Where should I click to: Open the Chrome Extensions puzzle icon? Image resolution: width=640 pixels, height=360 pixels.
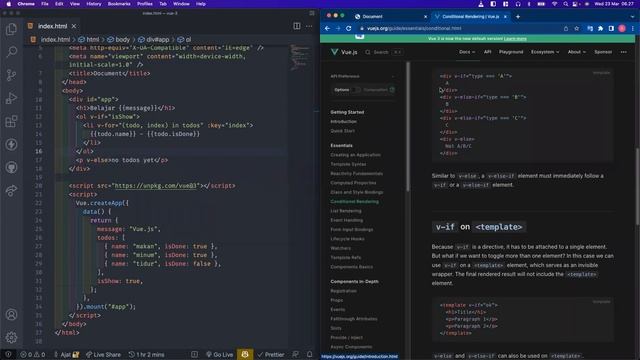(x=600, y=29)
